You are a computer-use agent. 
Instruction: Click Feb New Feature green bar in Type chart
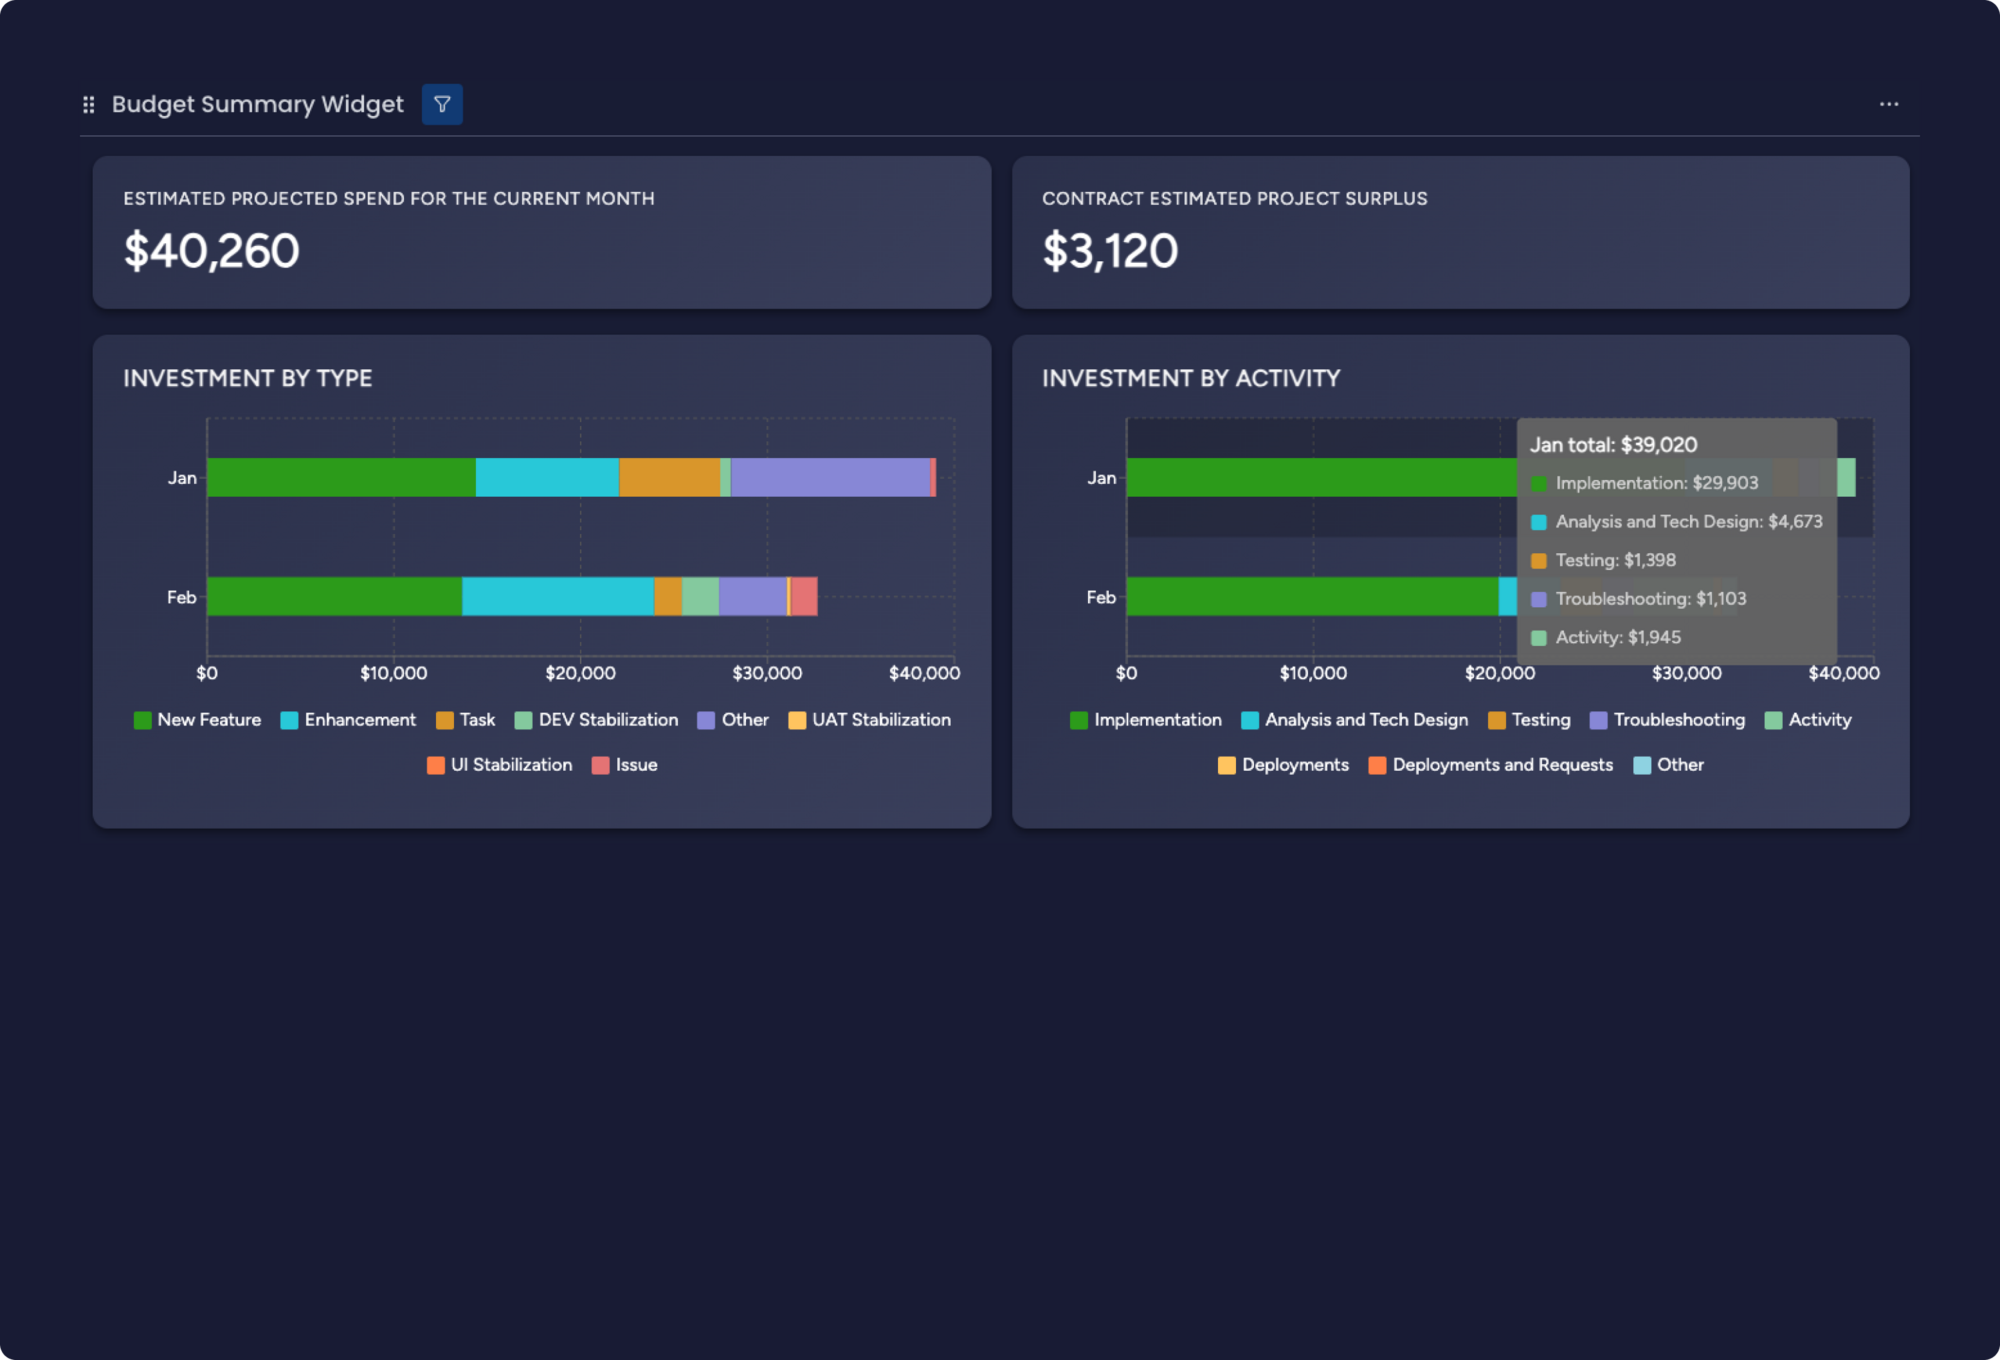pyautogui.click(x=334, y=596)
